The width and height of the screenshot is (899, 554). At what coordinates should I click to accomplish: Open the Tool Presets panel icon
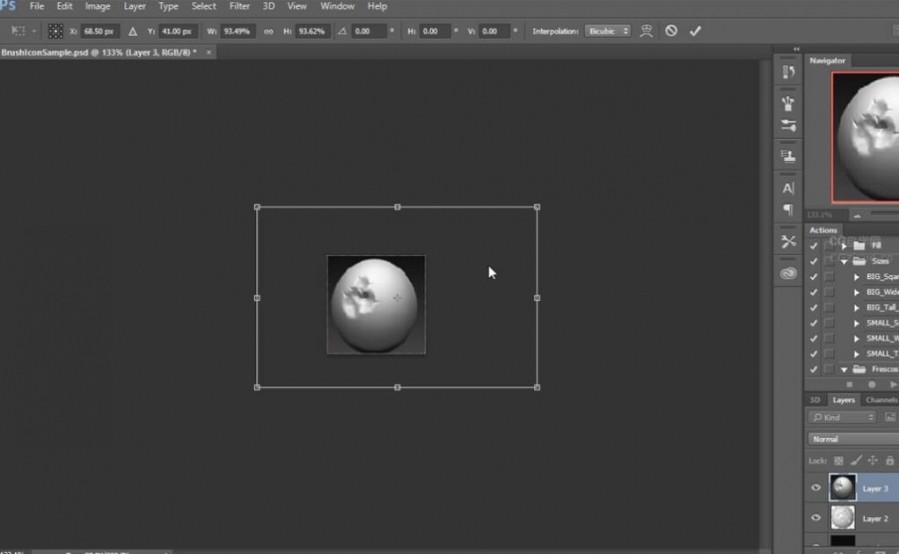coord(788,241)
